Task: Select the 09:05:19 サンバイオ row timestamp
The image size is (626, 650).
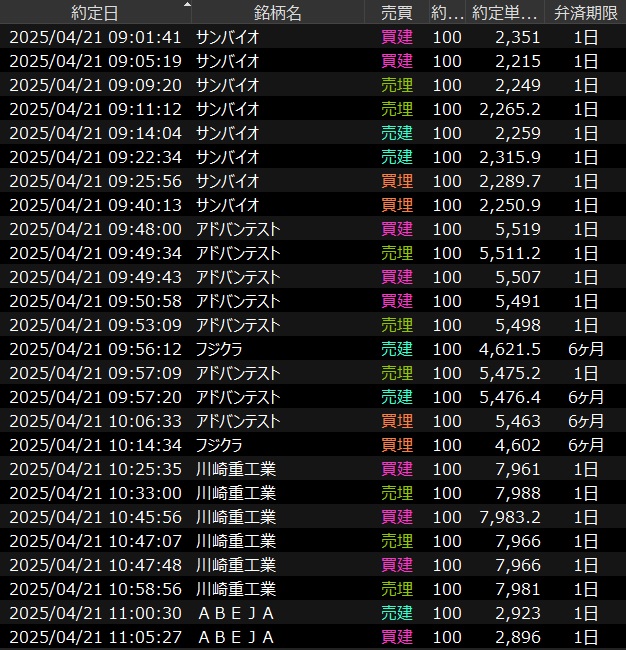Action: [95, 61]
